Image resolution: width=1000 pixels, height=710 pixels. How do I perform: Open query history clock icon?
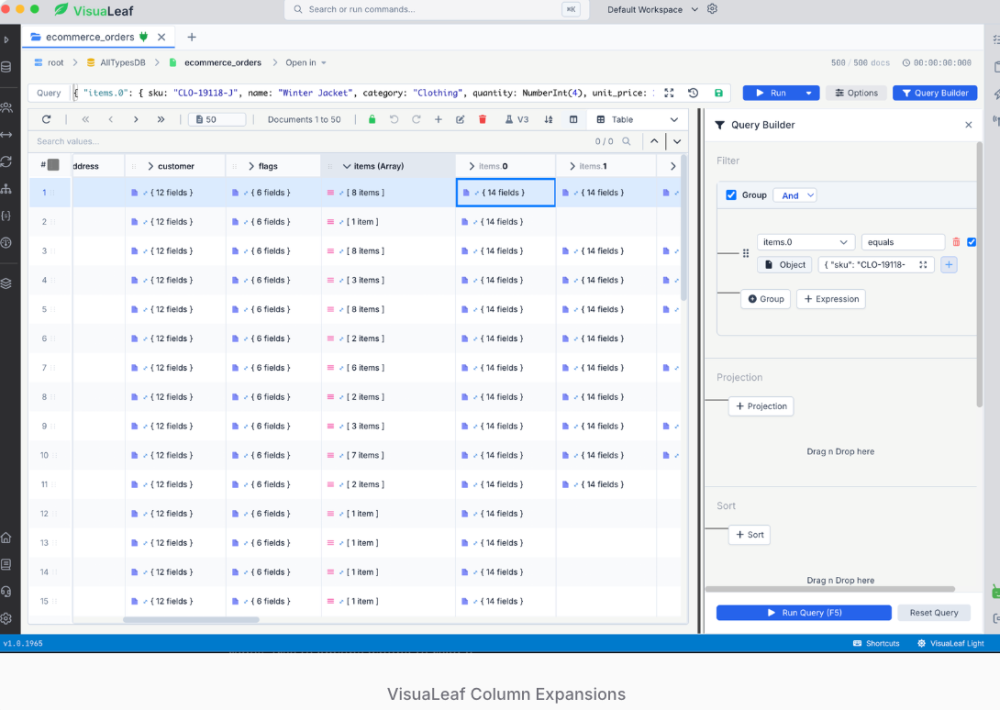tap(693, 93)
